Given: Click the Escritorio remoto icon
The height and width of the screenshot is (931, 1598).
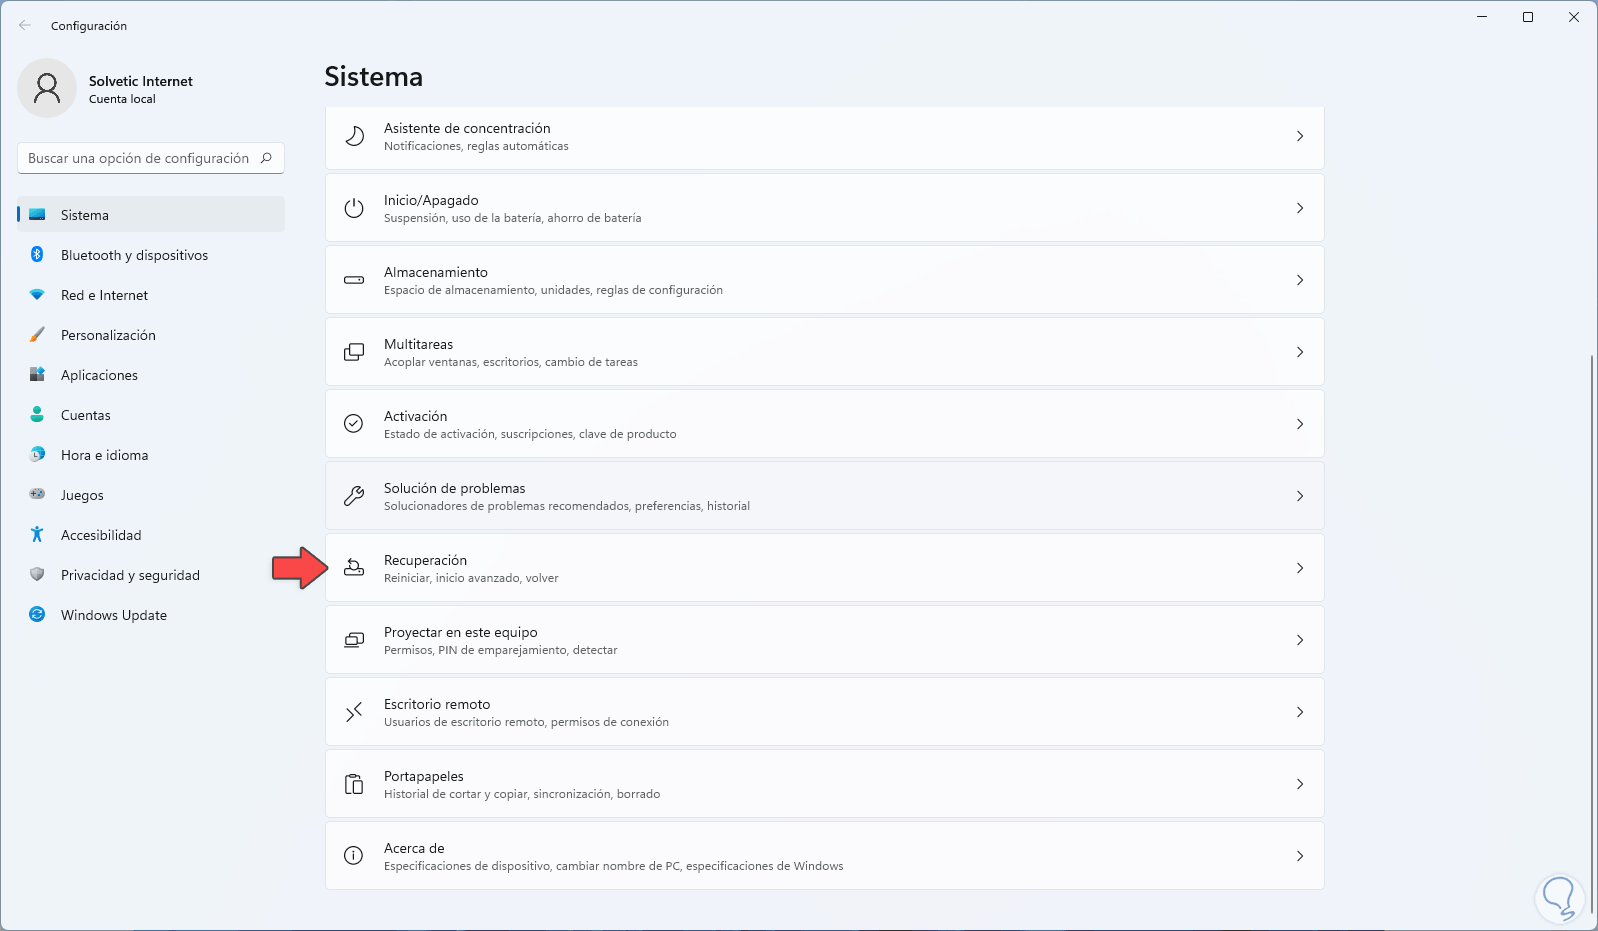Looking at the screenshot, I should (x=354, y=712).
